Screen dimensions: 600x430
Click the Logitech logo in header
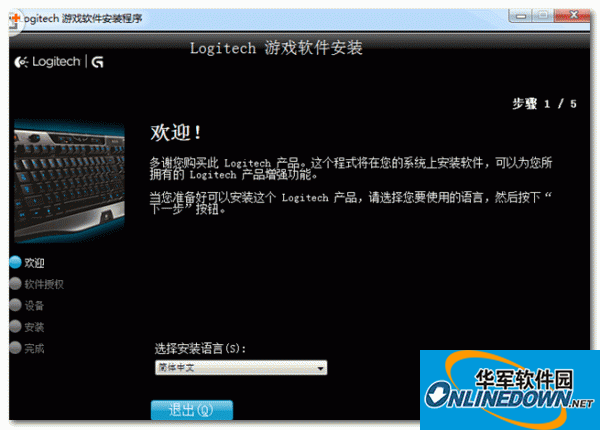[x=47, y=62]
